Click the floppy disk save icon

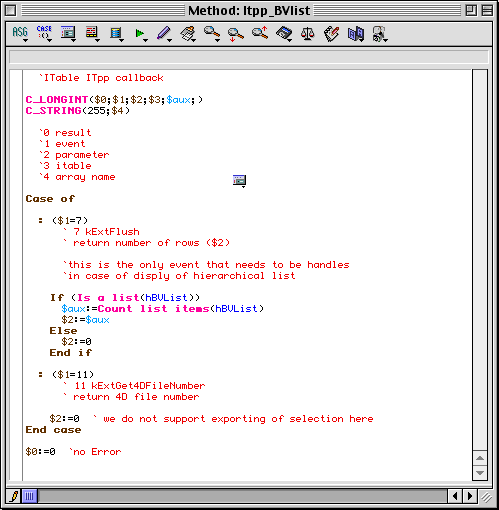click(284, 34)
